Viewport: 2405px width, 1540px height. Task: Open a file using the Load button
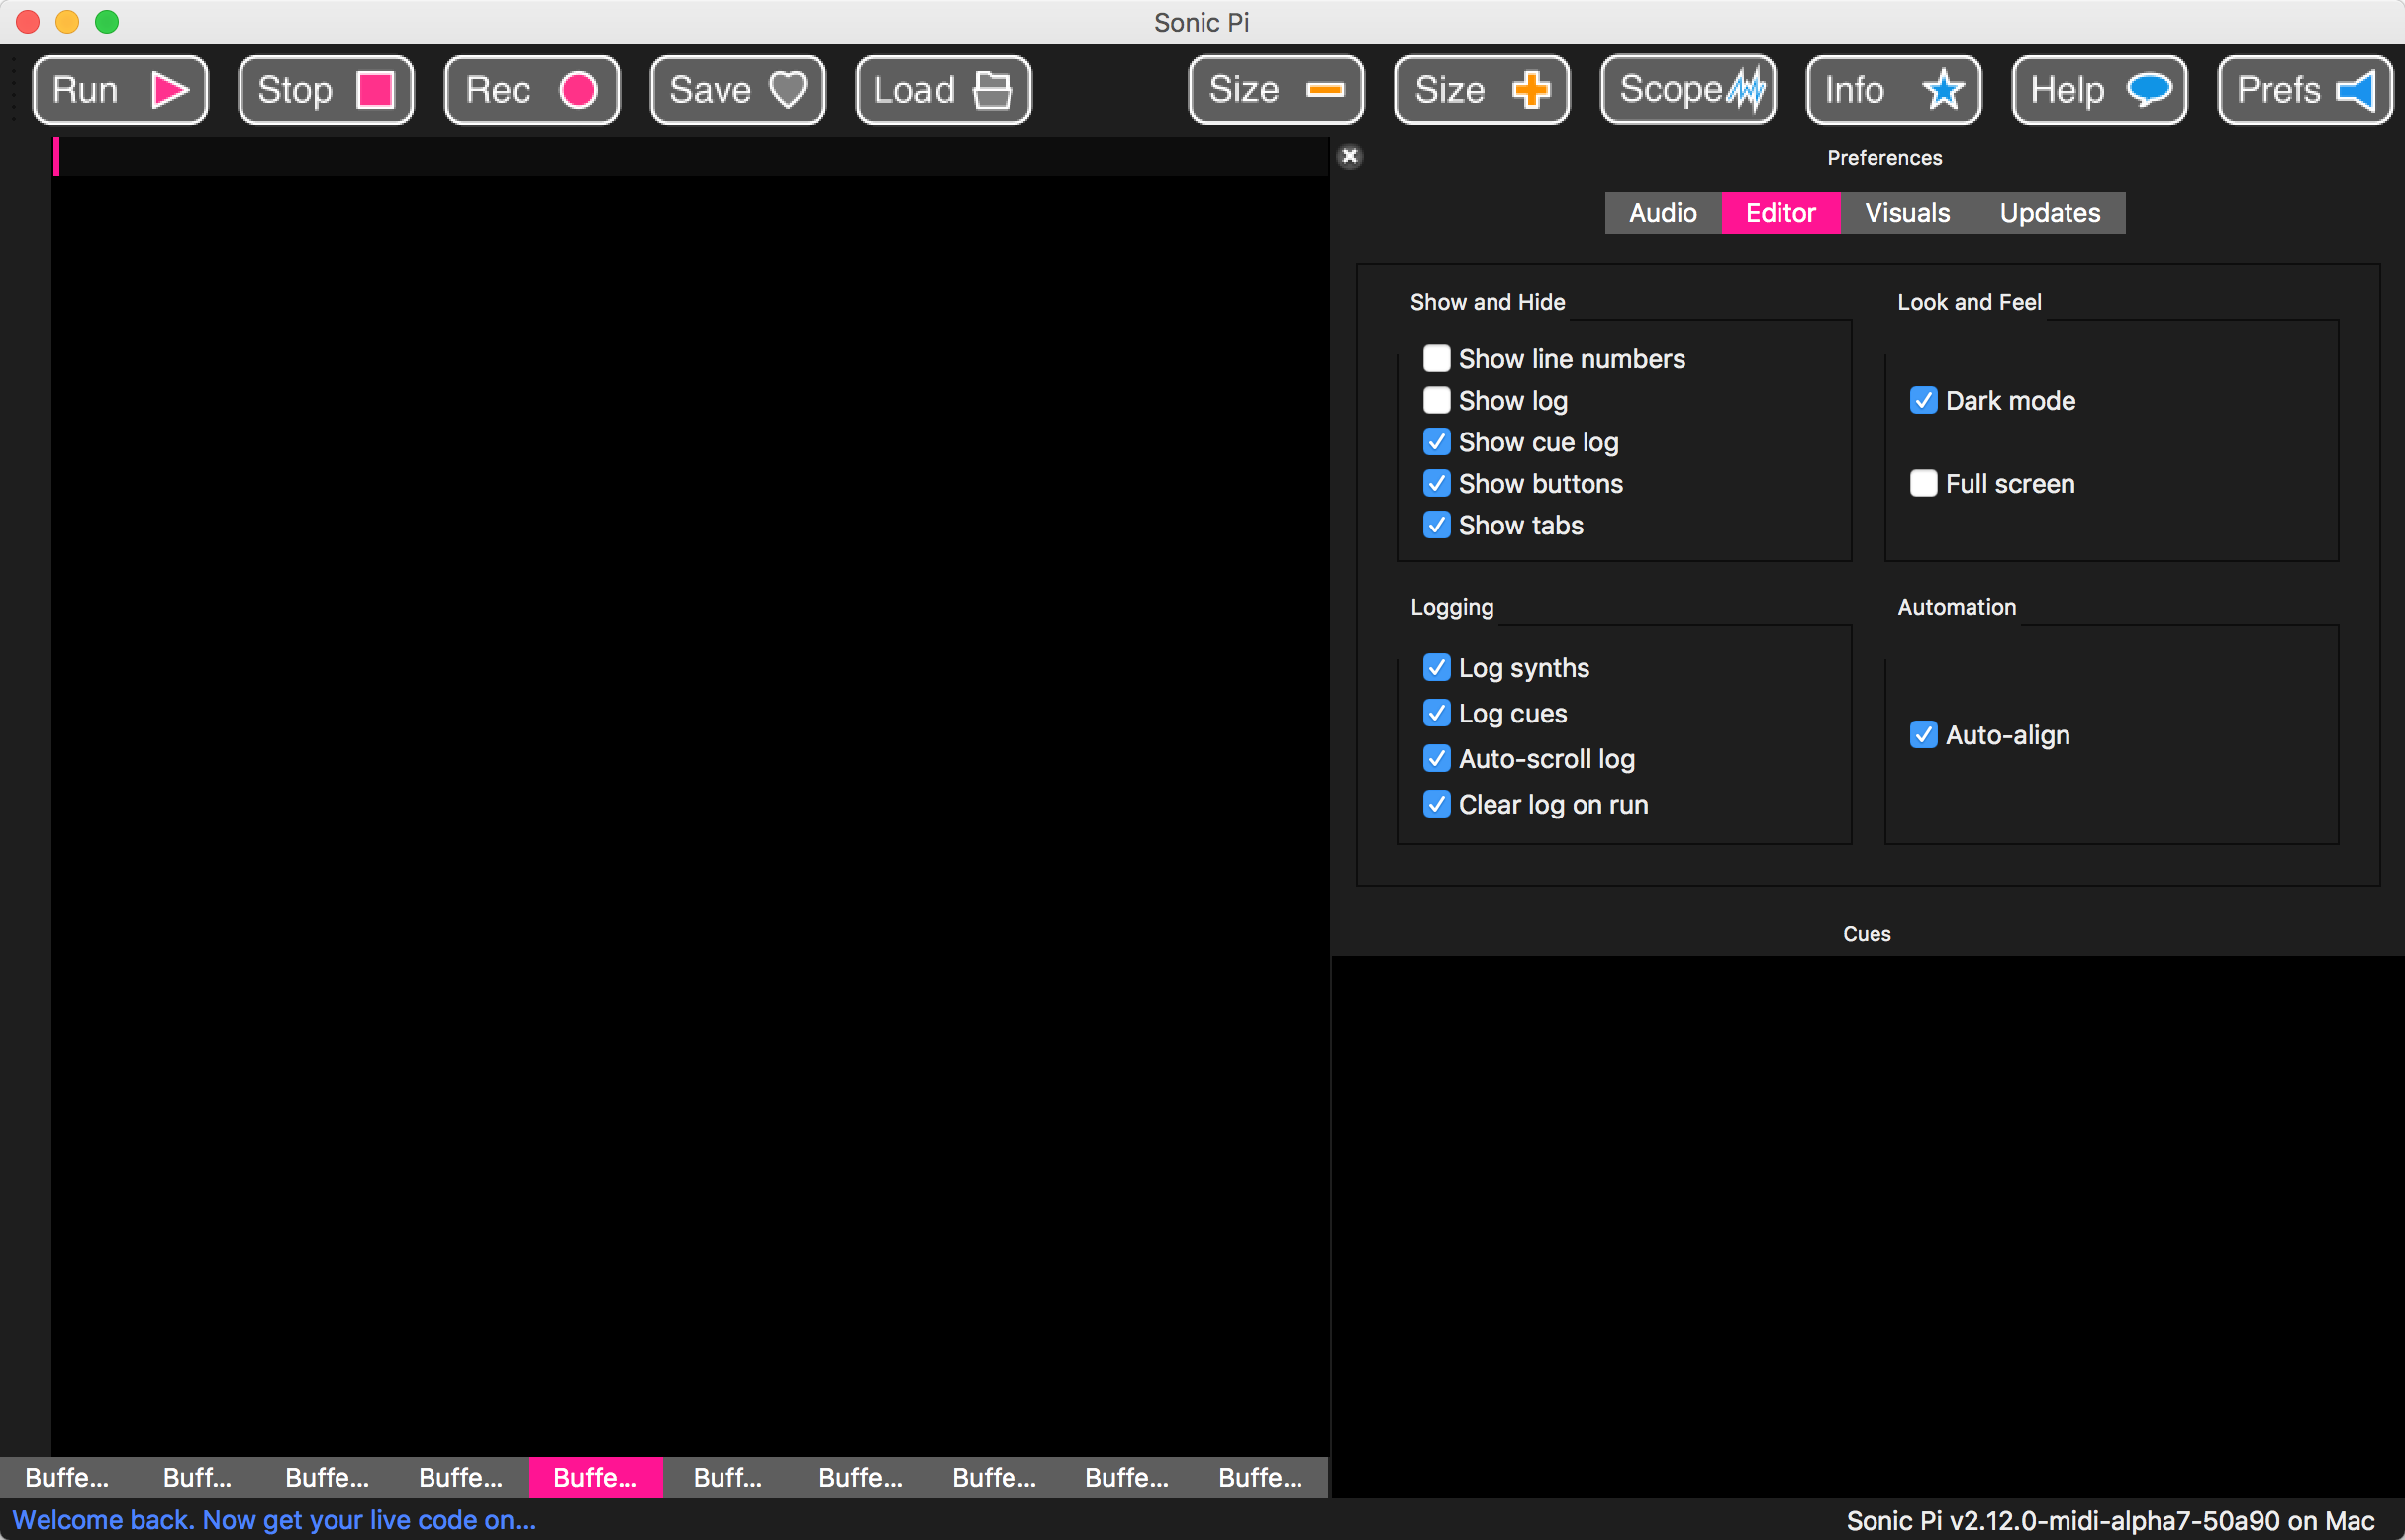[944, 90]
